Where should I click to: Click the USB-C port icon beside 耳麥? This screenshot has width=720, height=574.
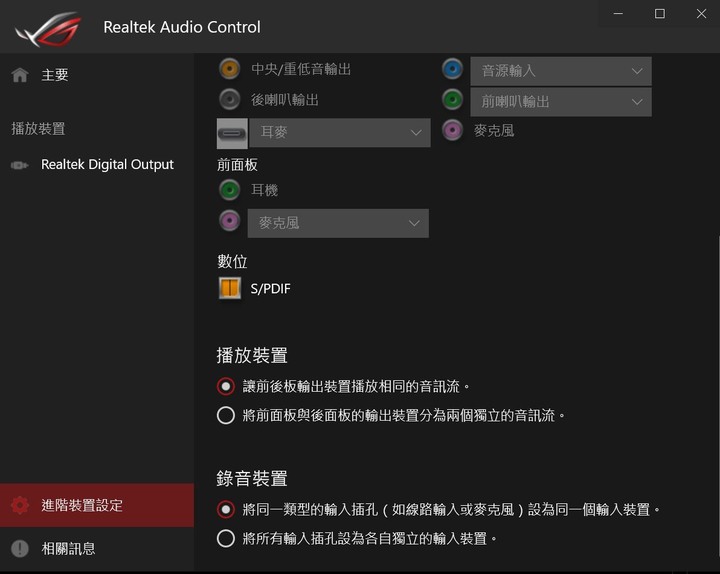click(232, 133)
